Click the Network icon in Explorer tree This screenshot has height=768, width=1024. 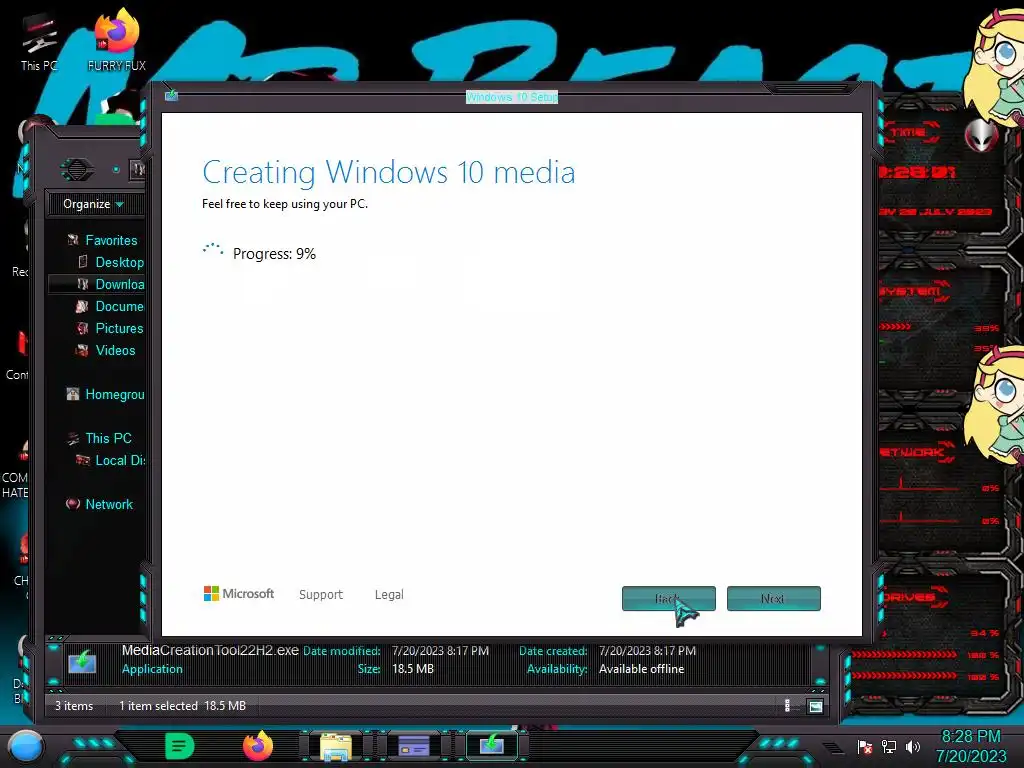[x=72, y=504]
